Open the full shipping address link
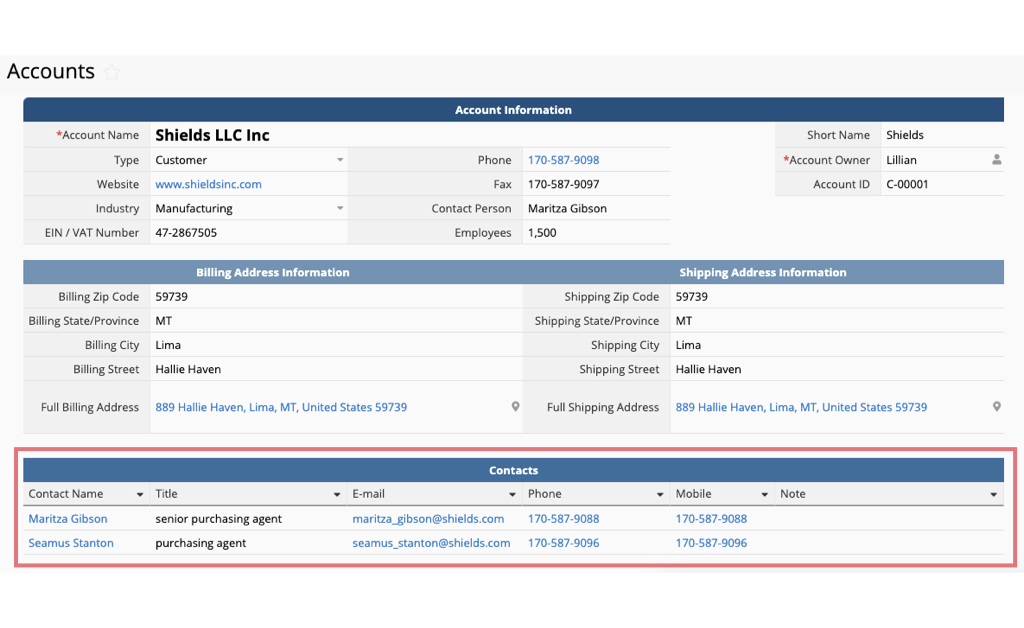Screen dimensions: 1024x628 pos(801,407)
